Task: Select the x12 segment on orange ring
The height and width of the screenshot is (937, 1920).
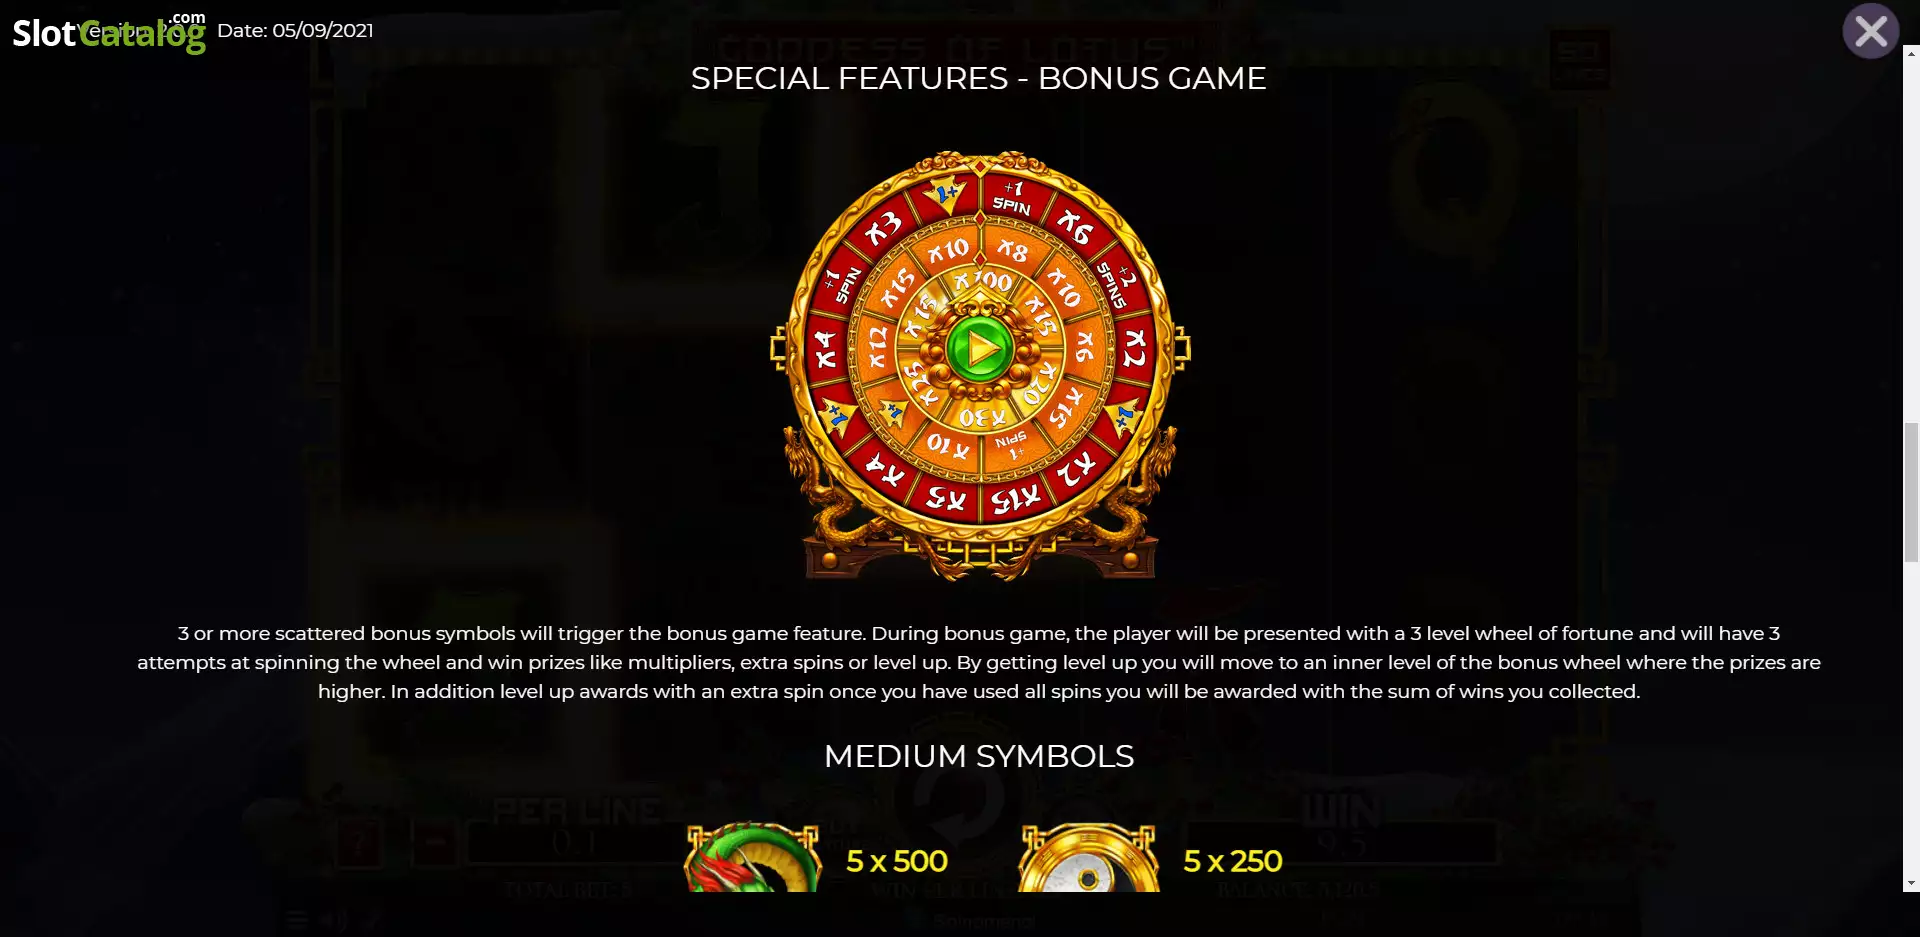Action: (876, 346)
